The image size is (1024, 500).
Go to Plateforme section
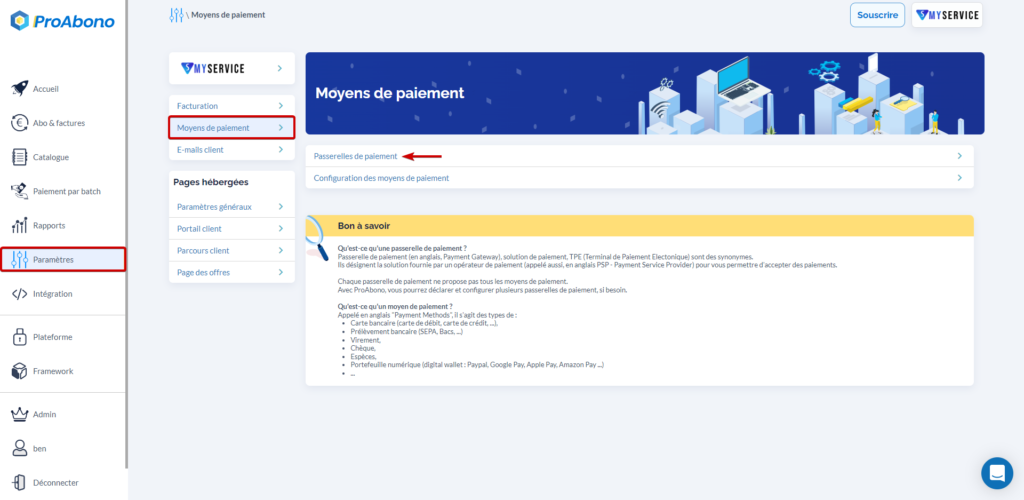click(x=52, y=337)
